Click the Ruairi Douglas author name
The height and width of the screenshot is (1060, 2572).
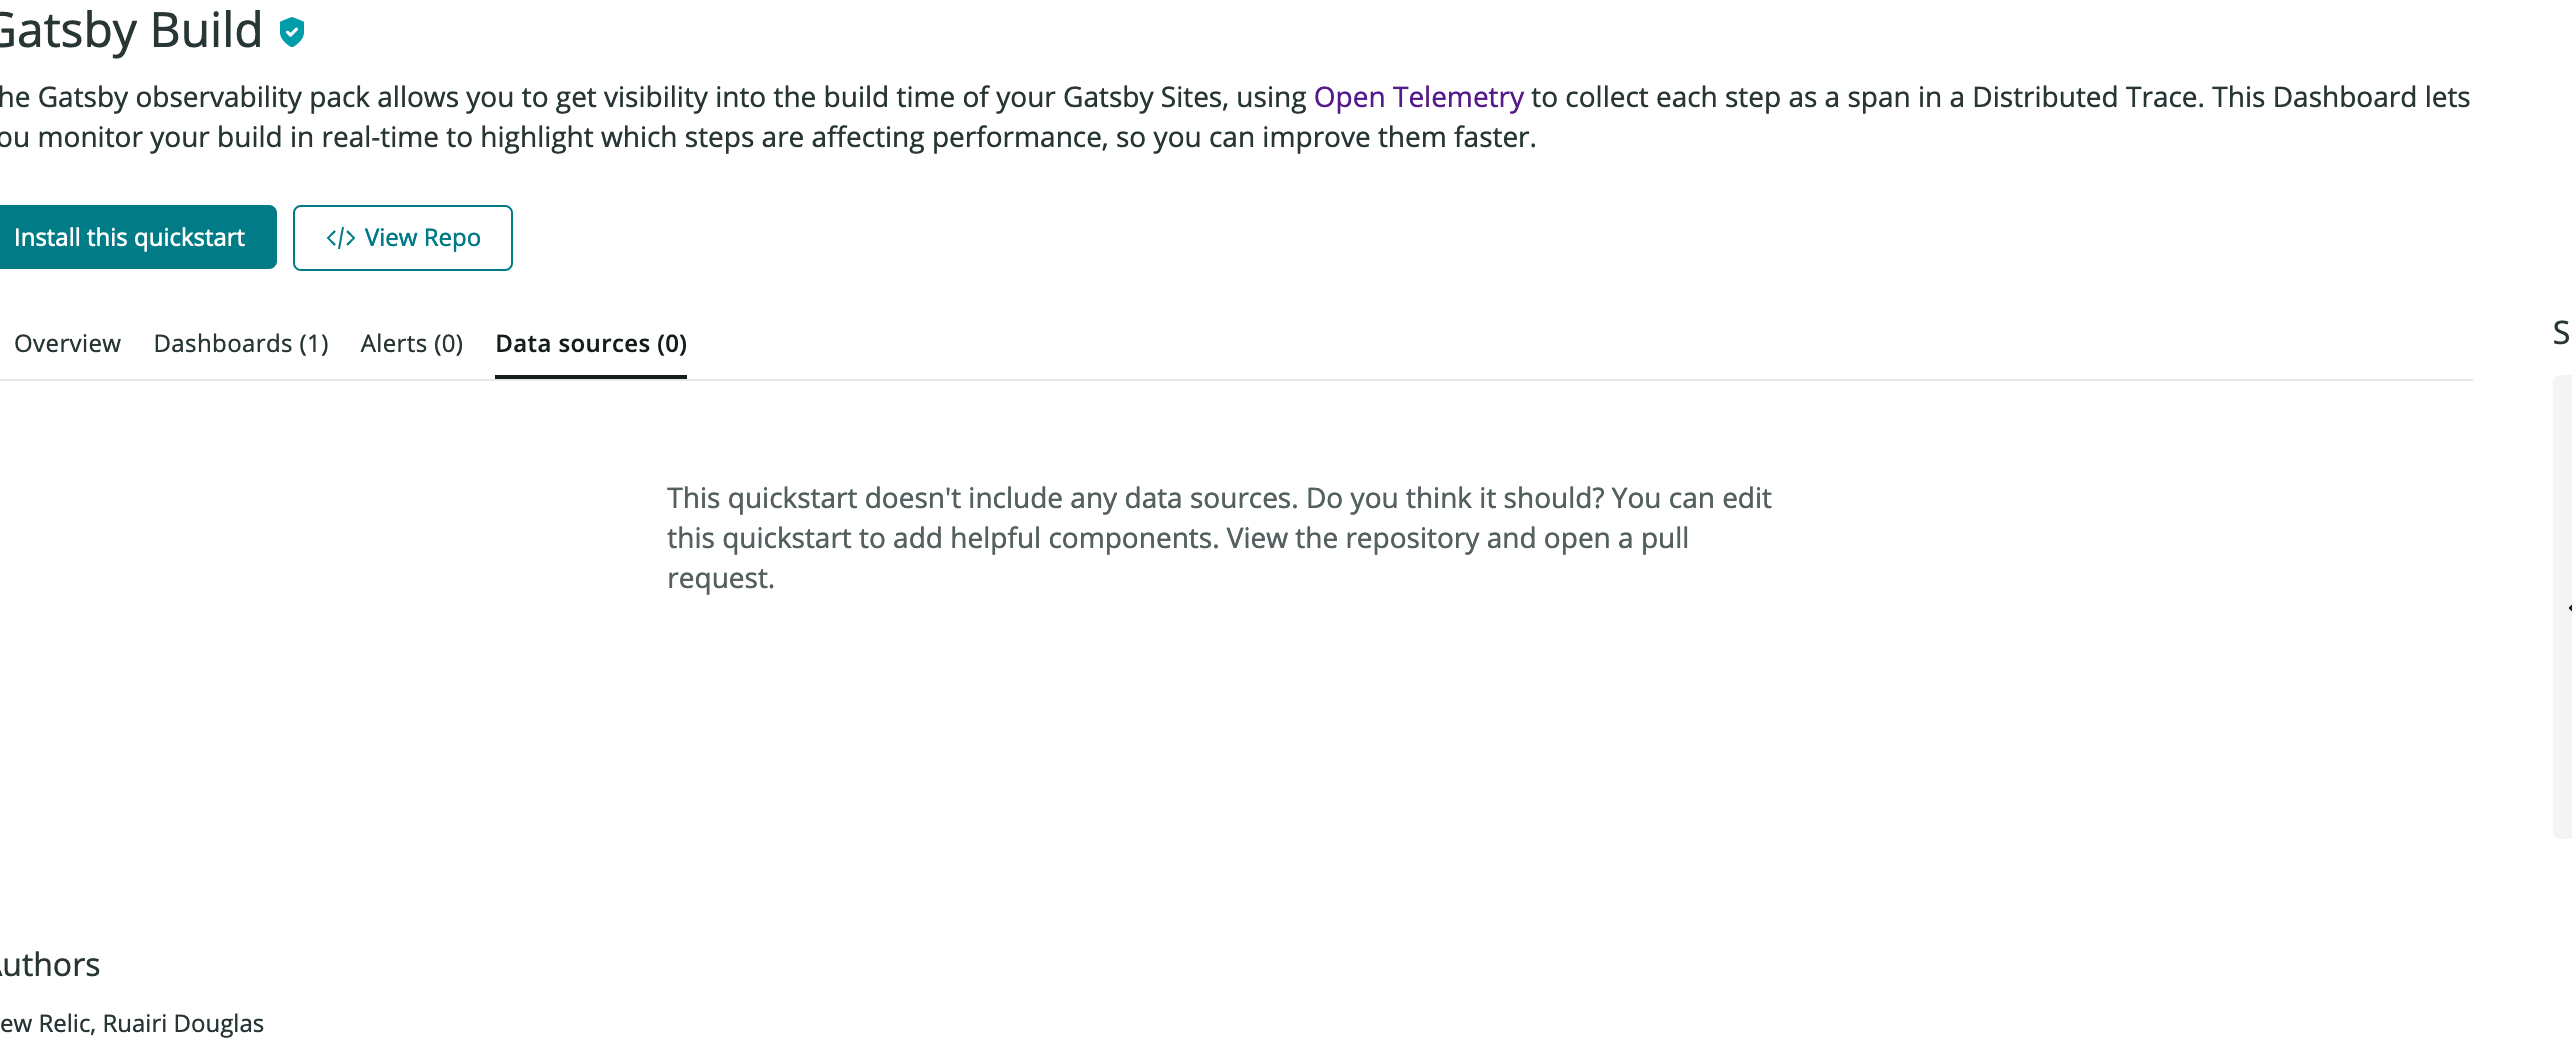click(185, 1022)
